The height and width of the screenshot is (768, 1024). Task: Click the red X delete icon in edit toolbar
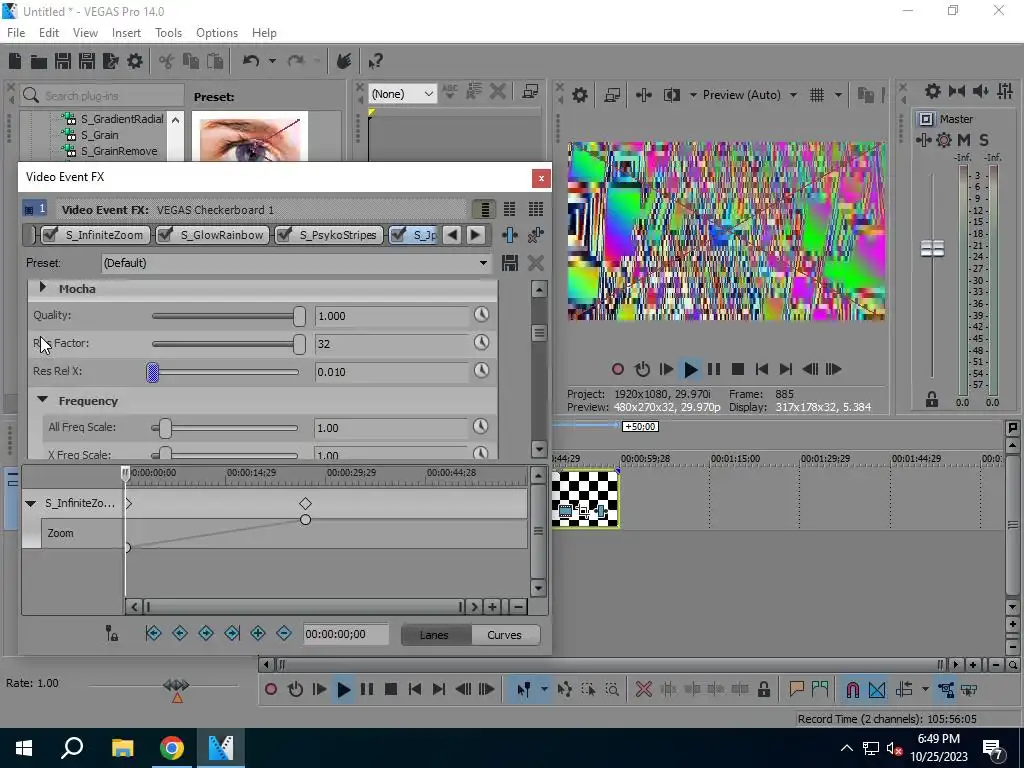click(x=643, y=690)
